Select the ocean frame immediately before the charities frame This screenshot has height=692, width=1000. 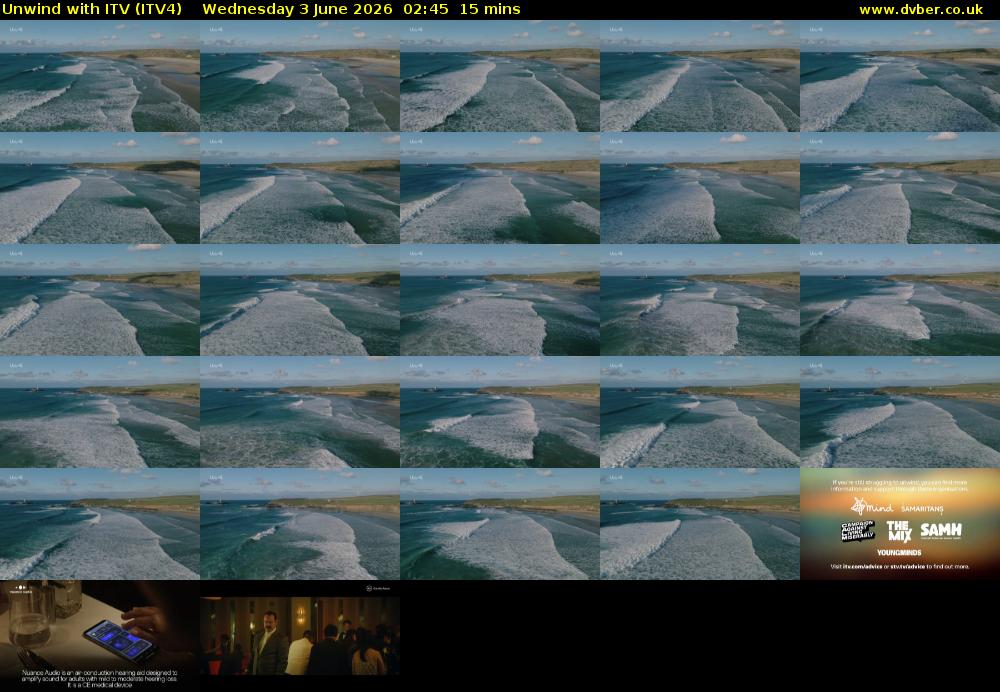click(x=700, y=524)
